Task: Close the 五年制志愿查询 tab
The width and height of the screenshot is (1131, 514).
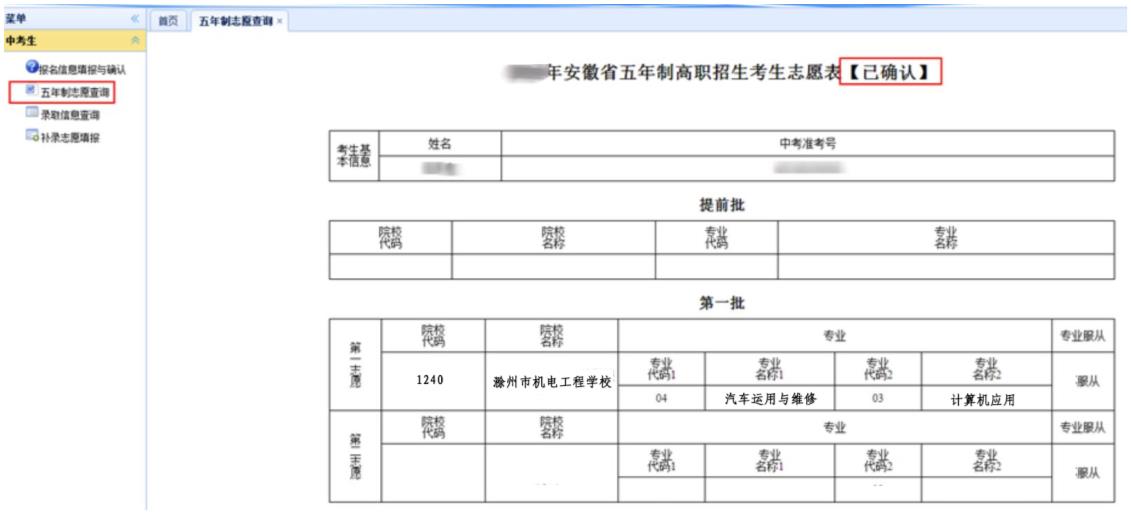Action: tap(280, 21)
